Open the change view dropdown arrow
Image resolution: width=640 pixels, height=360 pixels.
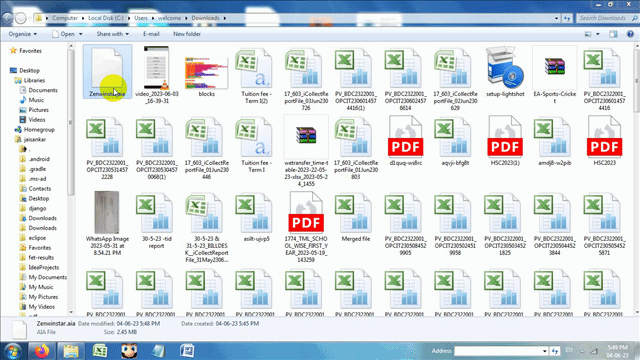pyautogui.click(x=598, y=34)
